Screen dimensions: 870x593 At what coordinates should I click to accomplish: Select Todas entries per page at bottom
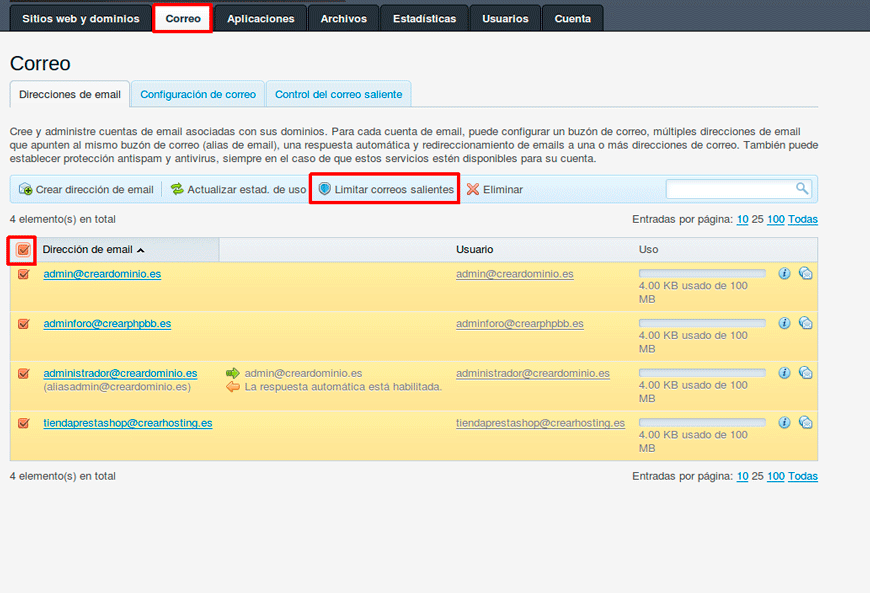(802, 476)
